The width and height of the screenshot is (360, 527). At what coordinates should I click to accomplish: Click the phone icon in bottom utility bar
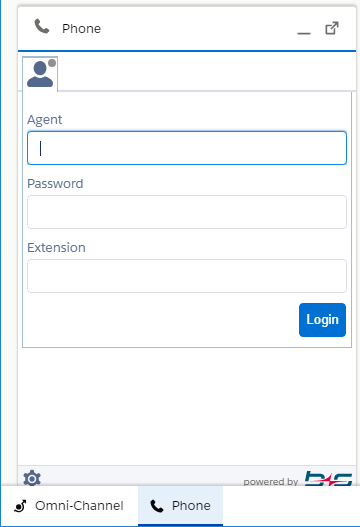click(x=157, y=506)
